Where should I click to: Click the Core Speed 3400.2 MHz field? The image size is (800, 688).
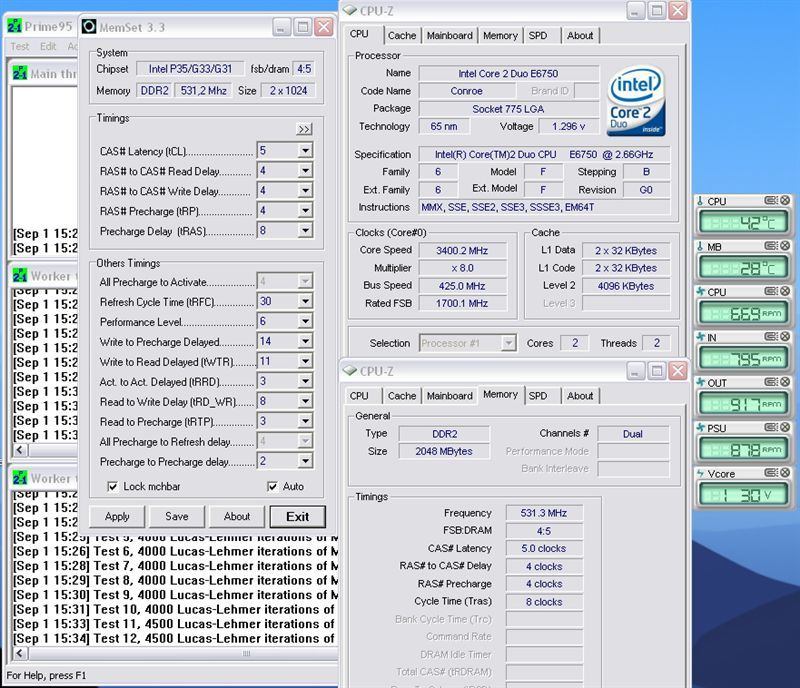(x=462, y=250)
